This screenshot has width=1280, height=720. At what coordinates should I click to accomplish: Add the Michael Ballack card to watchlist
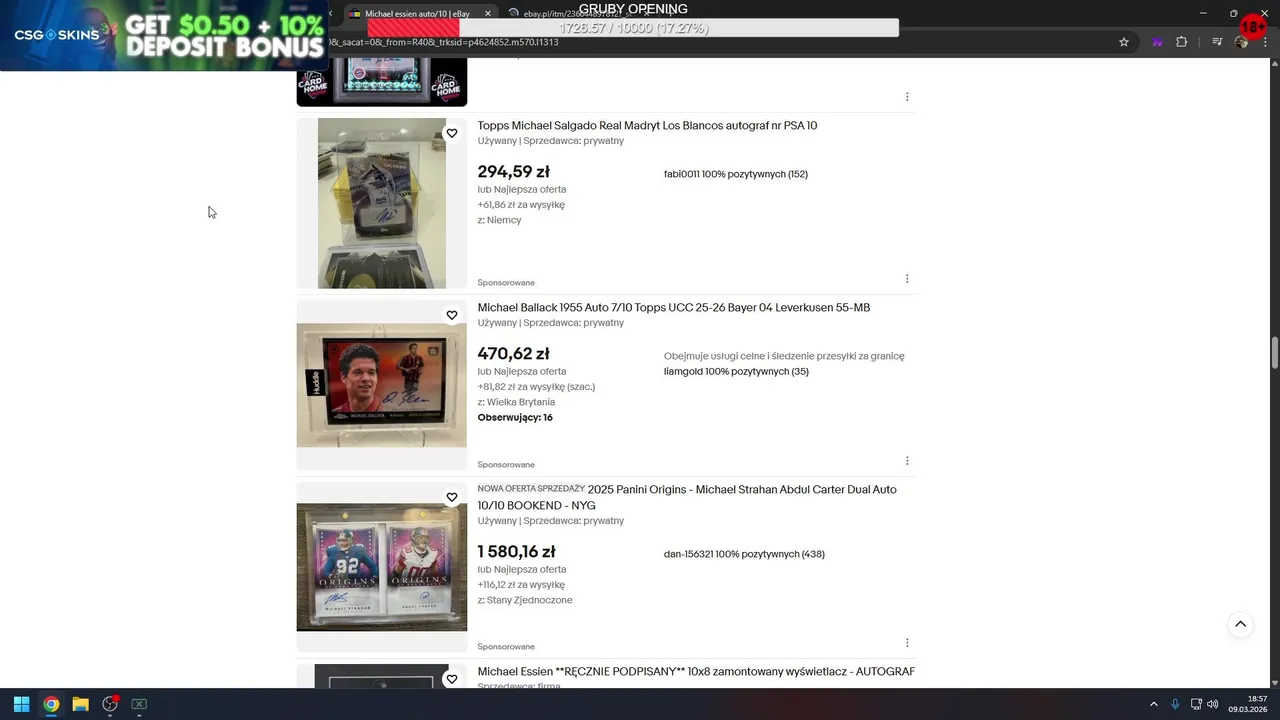(x=452, y=315)
